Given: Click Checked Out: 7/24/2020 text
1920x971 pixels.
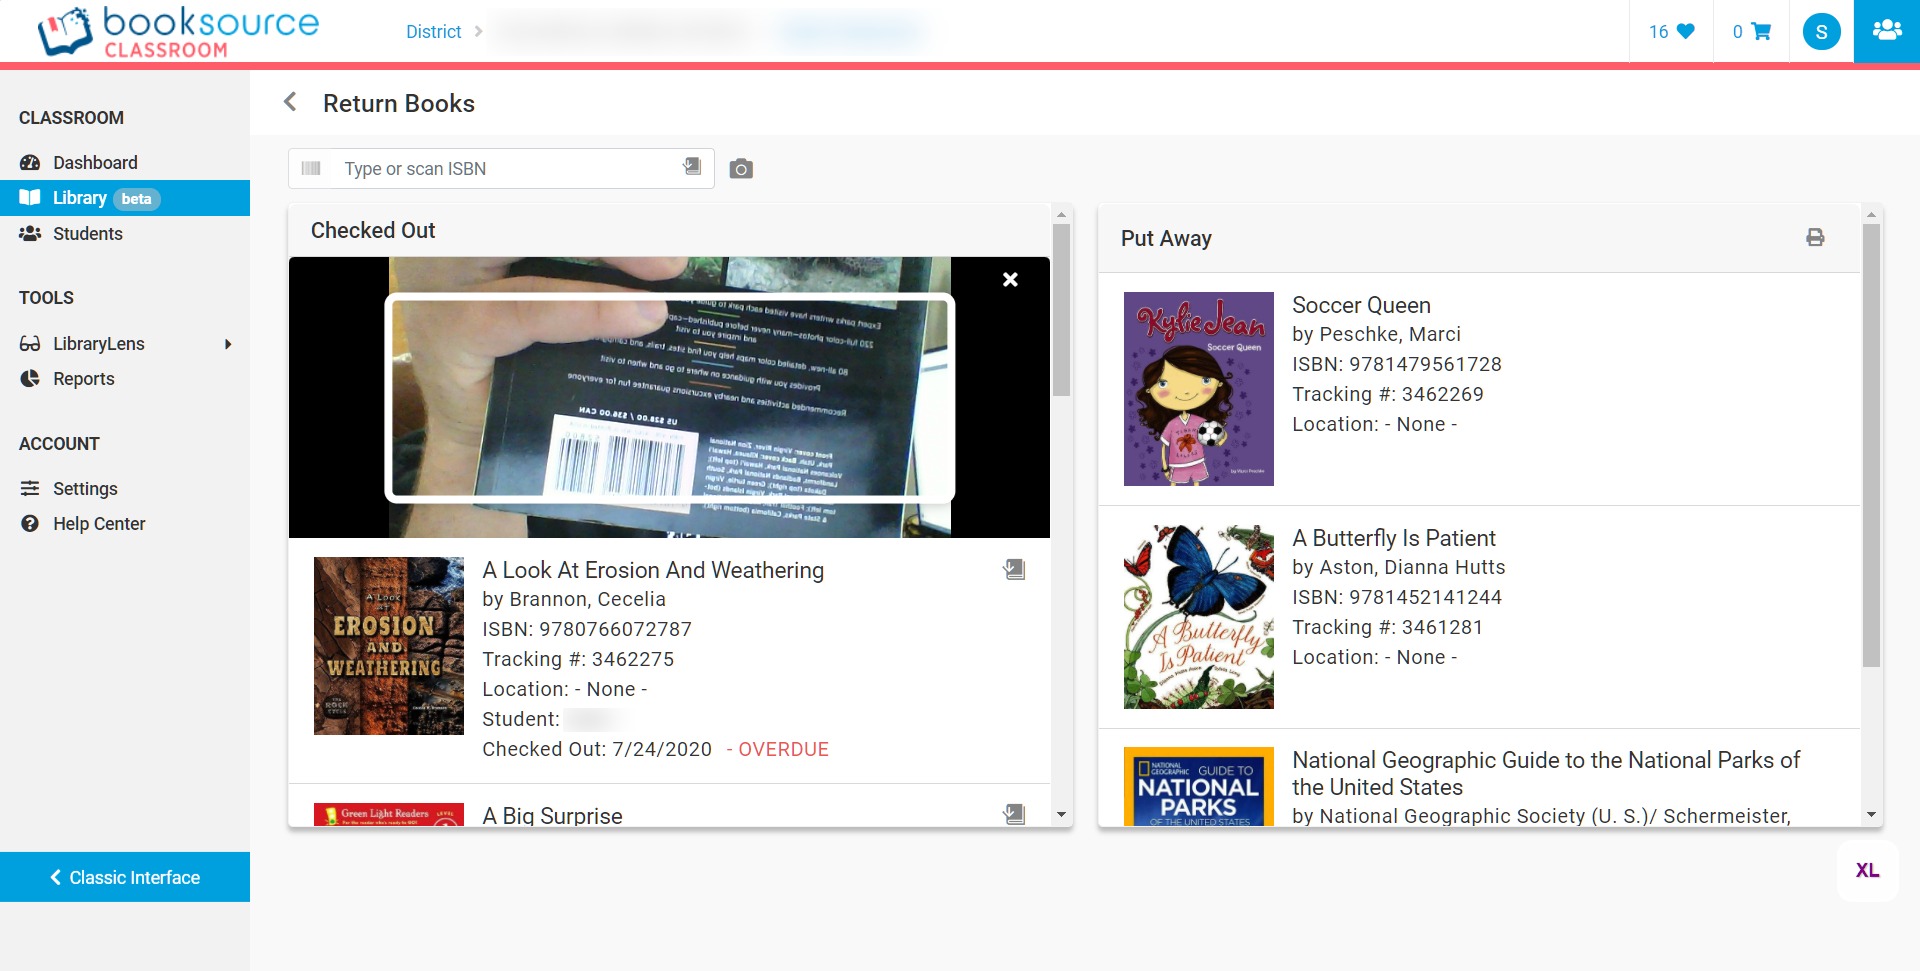Looking at the screenshot, I should pyautogui.click(x=597, y=749).
